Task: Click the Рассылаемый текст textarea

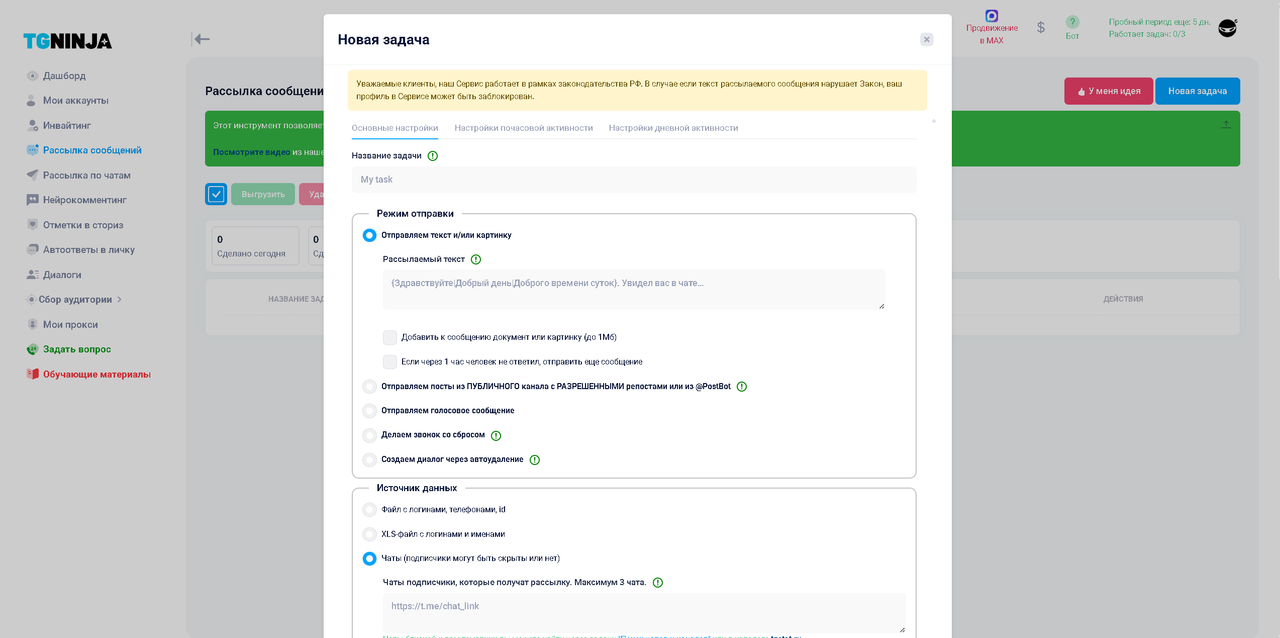Action: click(x=634, y=289)
